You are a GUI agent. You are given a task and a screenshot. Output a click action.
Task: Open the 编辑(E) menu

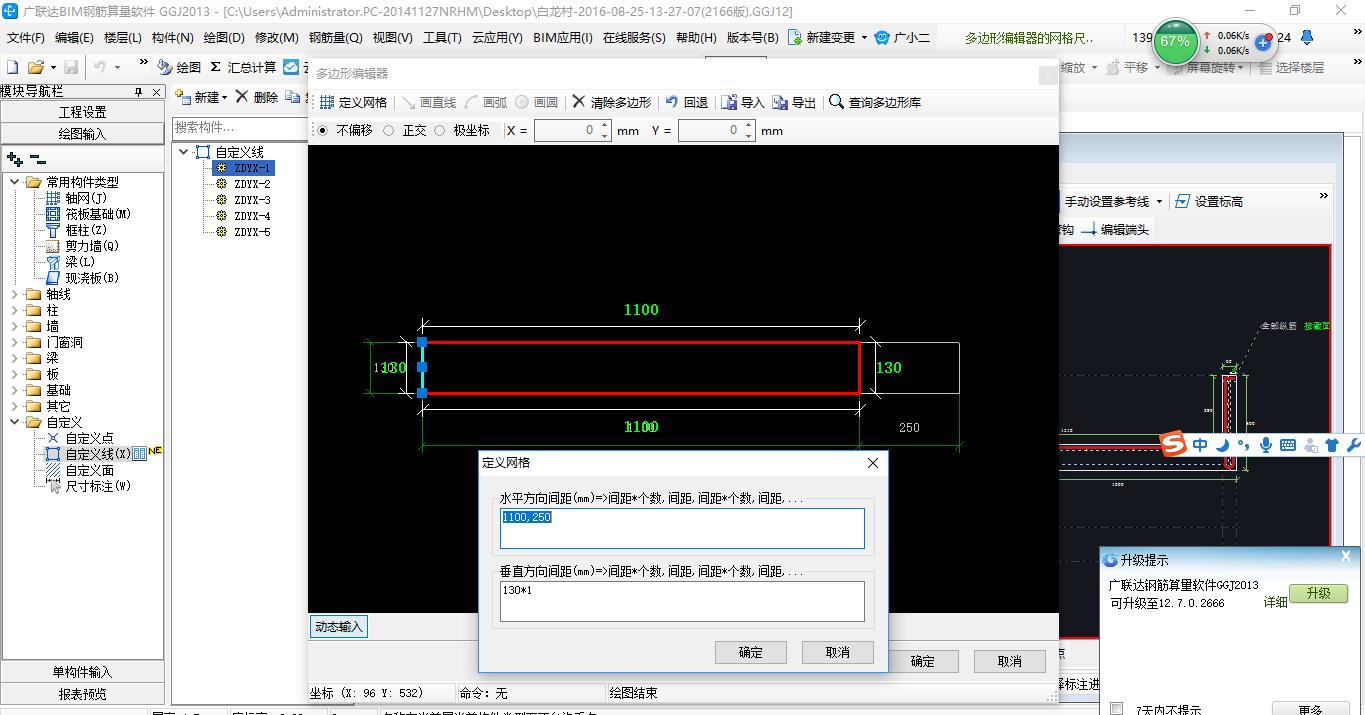click(x=74, y=38)
